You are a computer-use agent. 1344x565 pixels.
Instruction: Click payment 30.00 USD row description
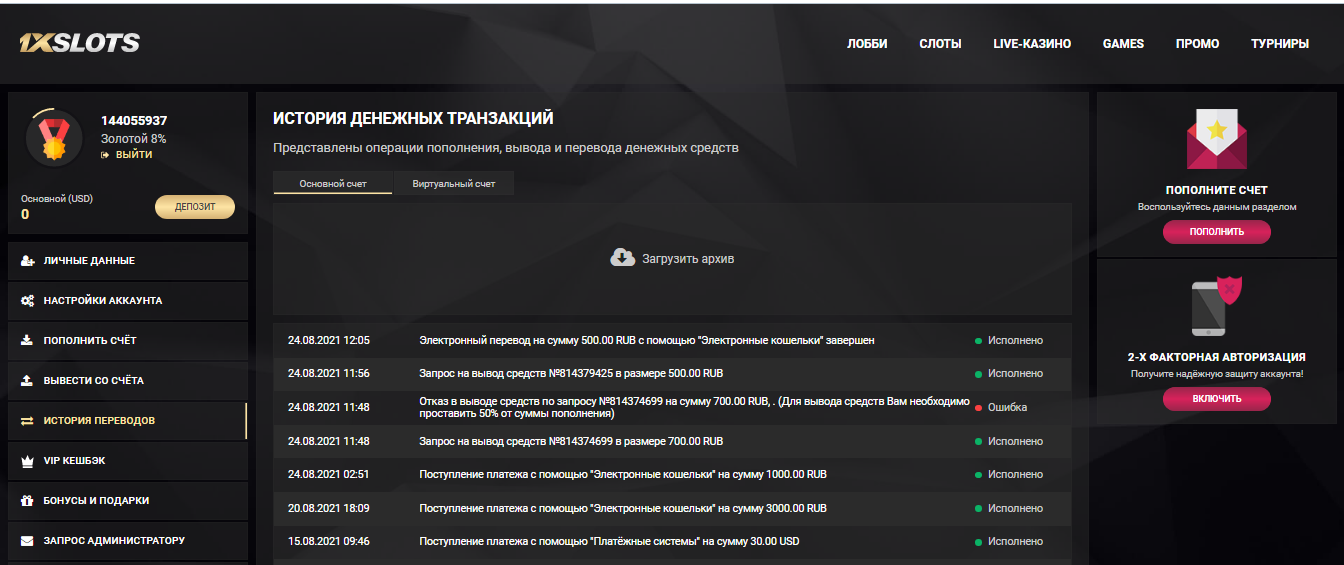click(x=609, y=542)
